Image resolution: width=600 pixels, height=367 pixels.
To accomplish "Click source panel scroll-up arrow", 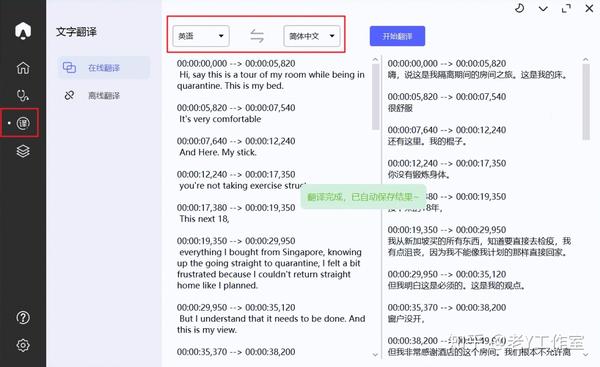I will tap(375, 60).
